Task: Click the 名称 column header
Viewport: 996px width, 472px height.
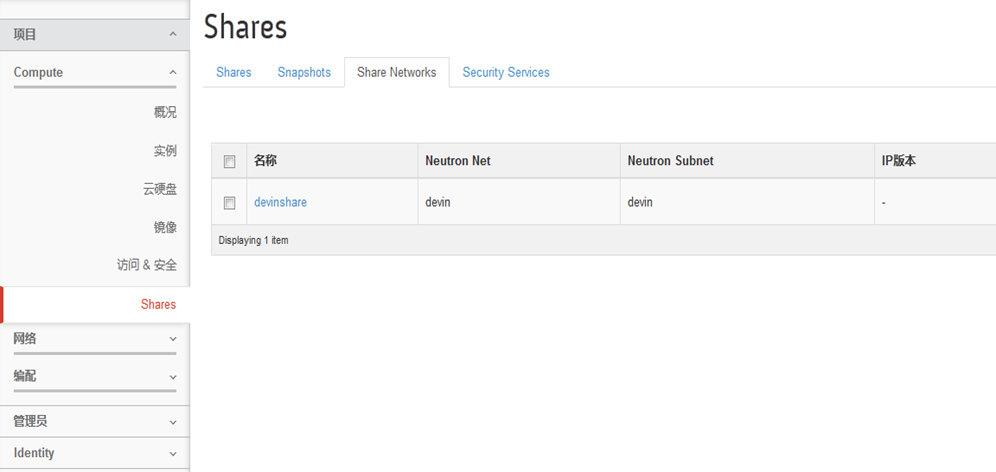Action: (x=265, y=161)
